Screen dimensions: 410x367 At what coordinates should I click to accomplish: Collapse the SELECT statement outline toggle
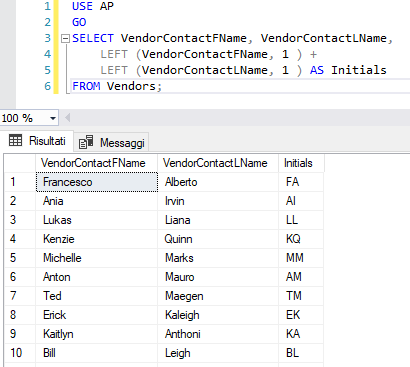[x=65, y=39]
